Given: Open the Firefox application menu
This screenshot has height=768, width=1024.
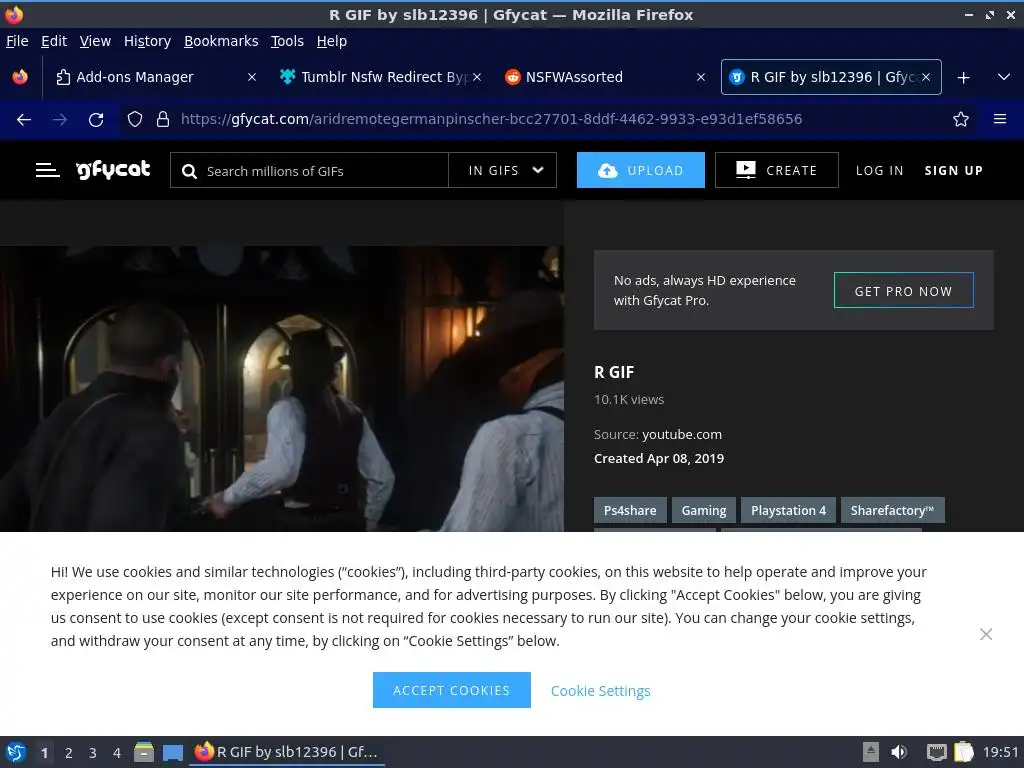Looking at the screenshot, I should click(1000, 120).
